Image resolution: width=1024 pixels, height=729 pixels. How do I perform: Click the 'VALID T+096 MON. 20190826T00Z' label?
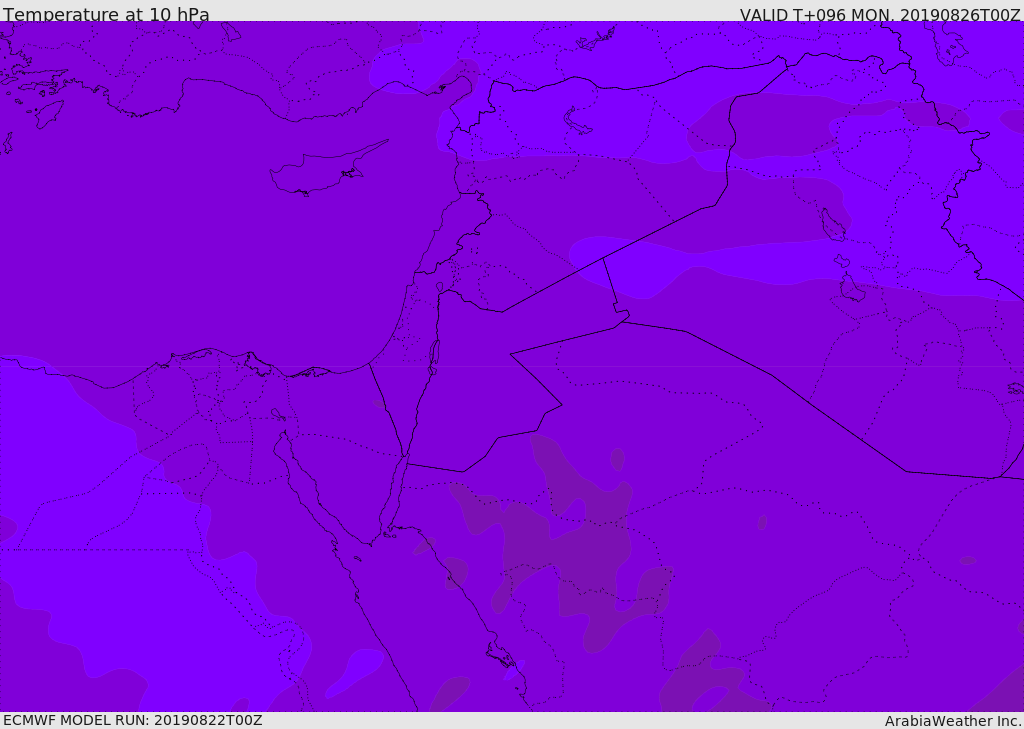880,15
